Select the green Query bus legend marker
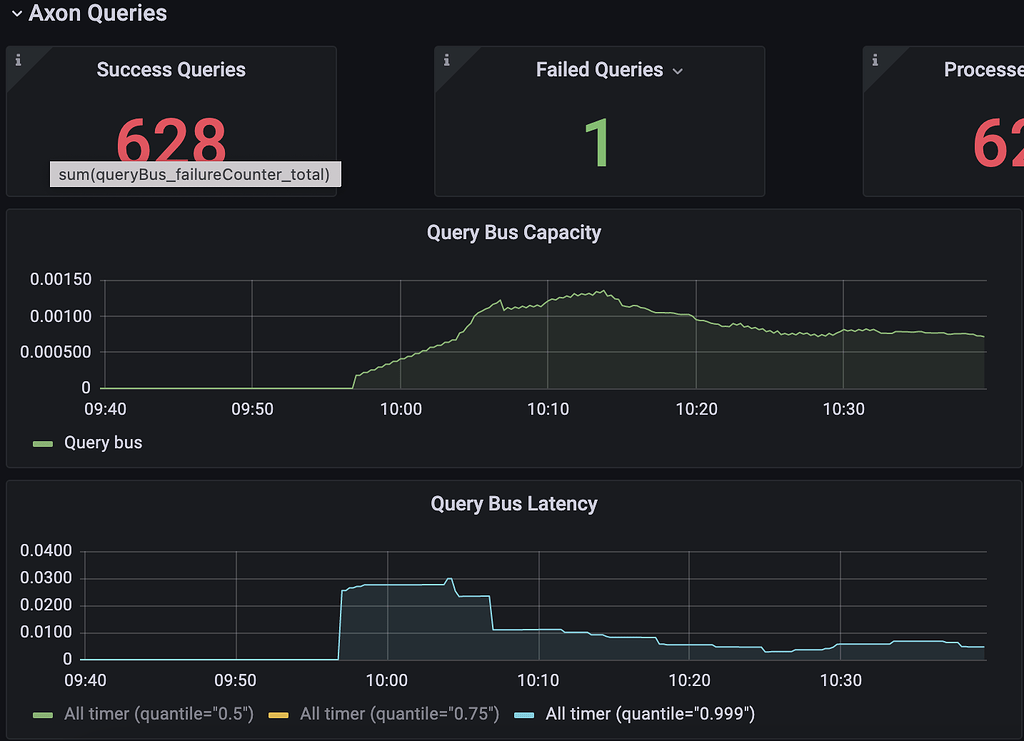 [x=41, y=442]
